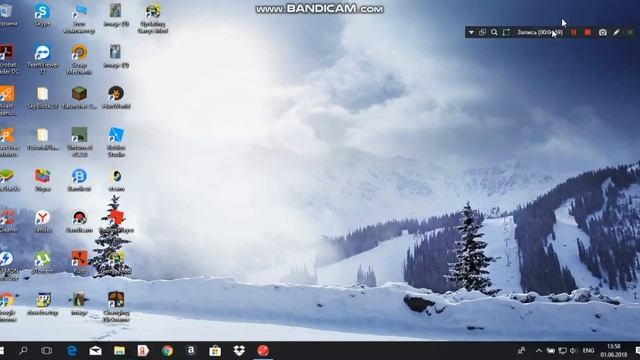Screen dimensions: 640x360
Task: Open the Action Center notifications icon
Action: coord(637,351)
